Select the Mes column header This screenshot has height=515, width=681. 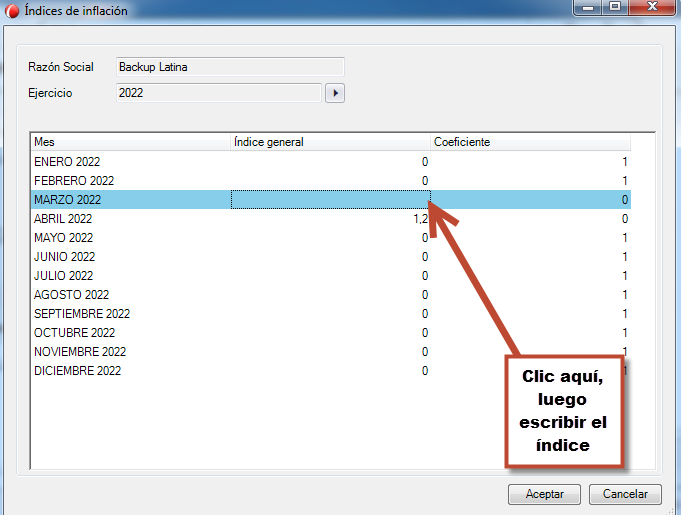[x=130, y=142]
